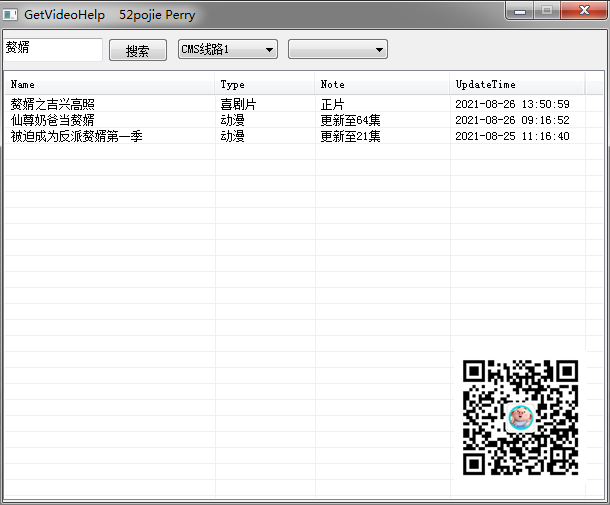Sort by the UpdateTime column header
Image resolution: width=610 pixels, height=505 pixels.
[517, 84]
